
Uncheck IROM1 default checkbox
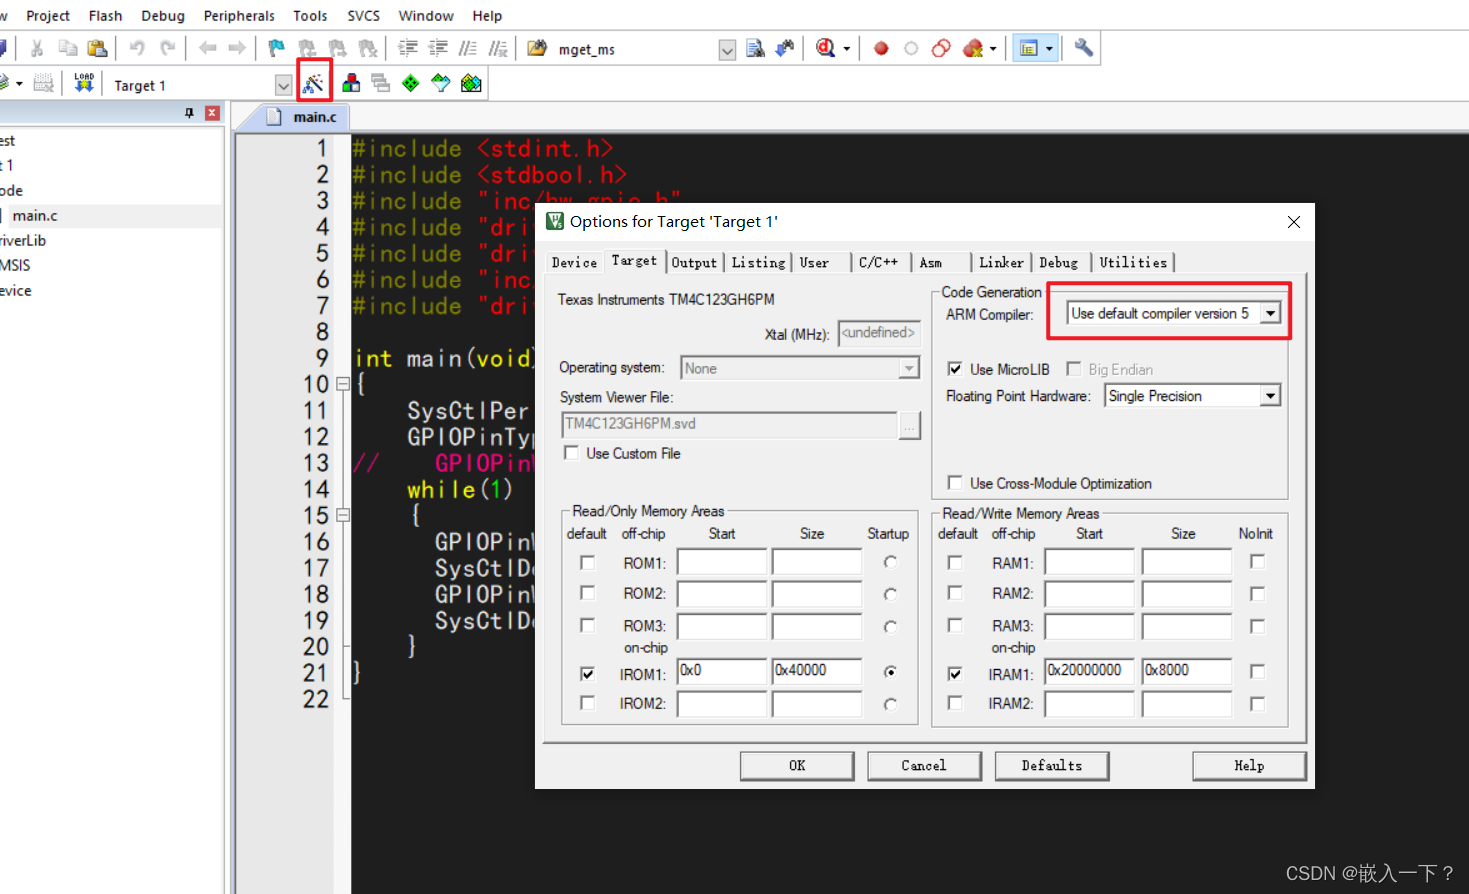click(587, 674)
